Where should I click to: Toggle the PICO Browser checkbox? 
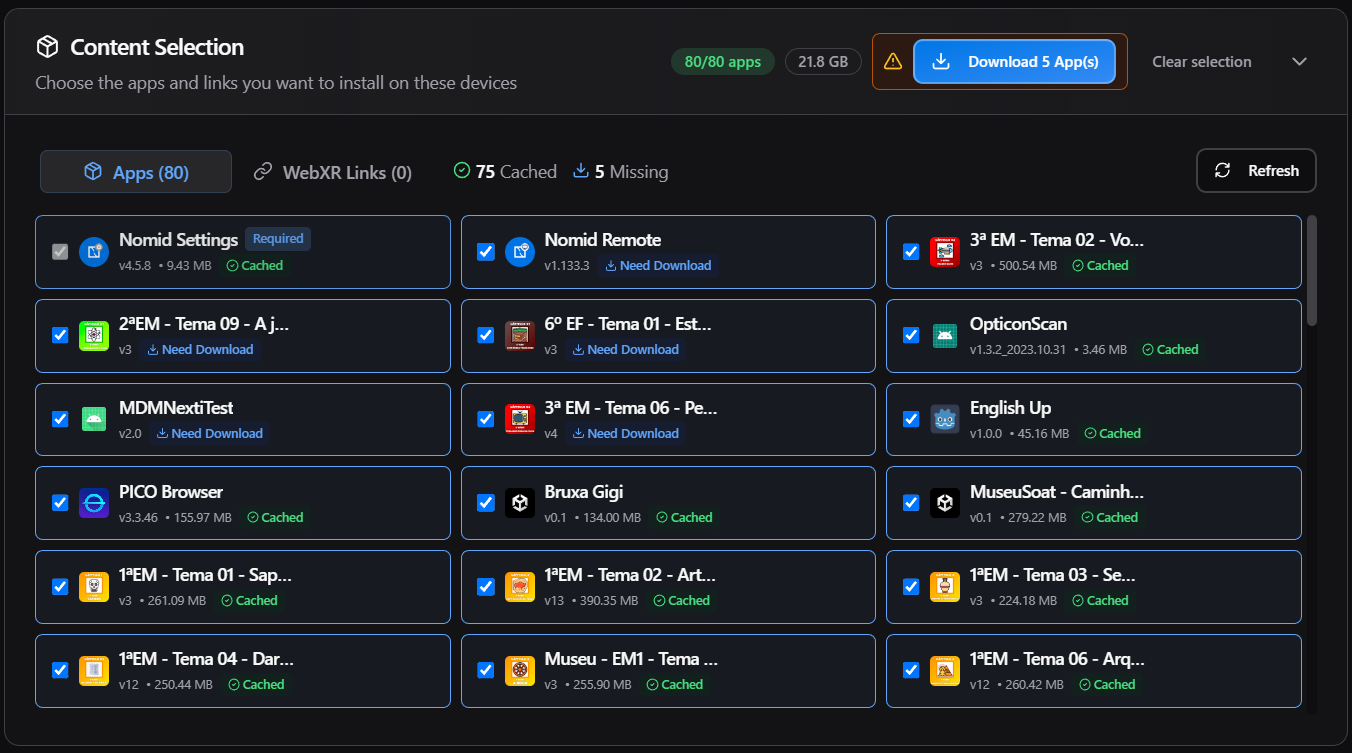coord(60,503)
